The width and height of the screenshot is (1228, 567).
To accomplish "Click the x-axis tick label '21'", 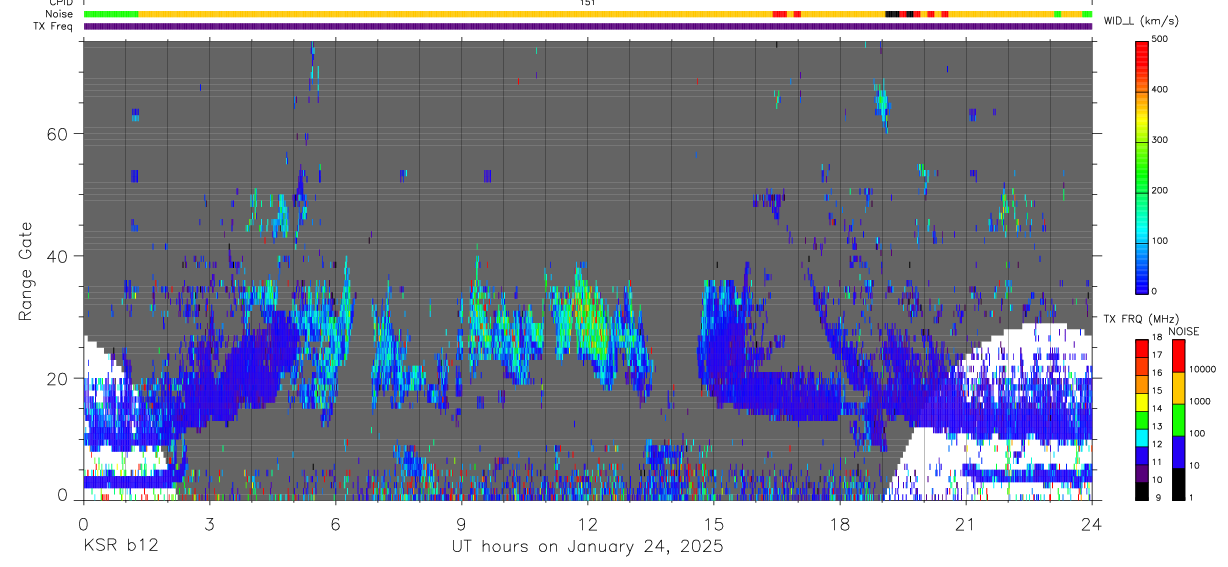I will pos(966,523).
